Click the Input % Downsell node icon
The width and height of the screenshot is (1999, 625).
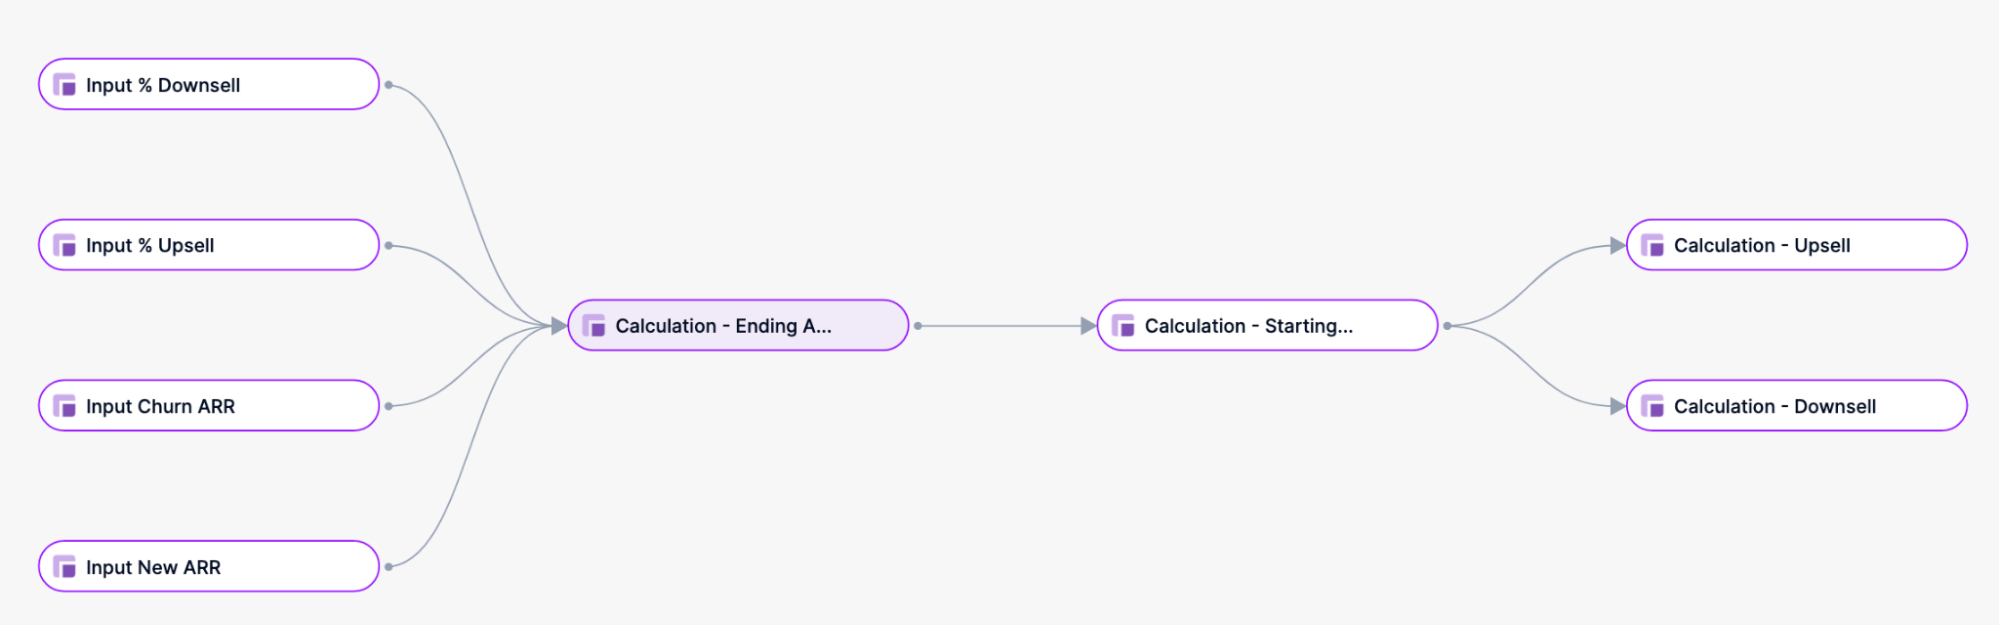tap(64, 85)
